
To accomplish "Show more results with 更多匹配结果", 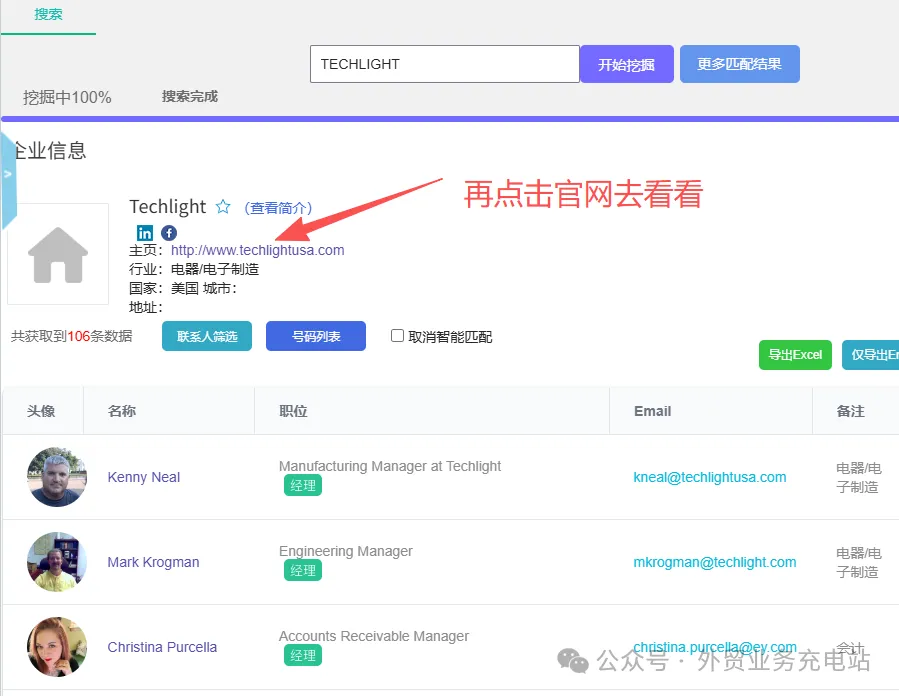I will tap(740, 64).
